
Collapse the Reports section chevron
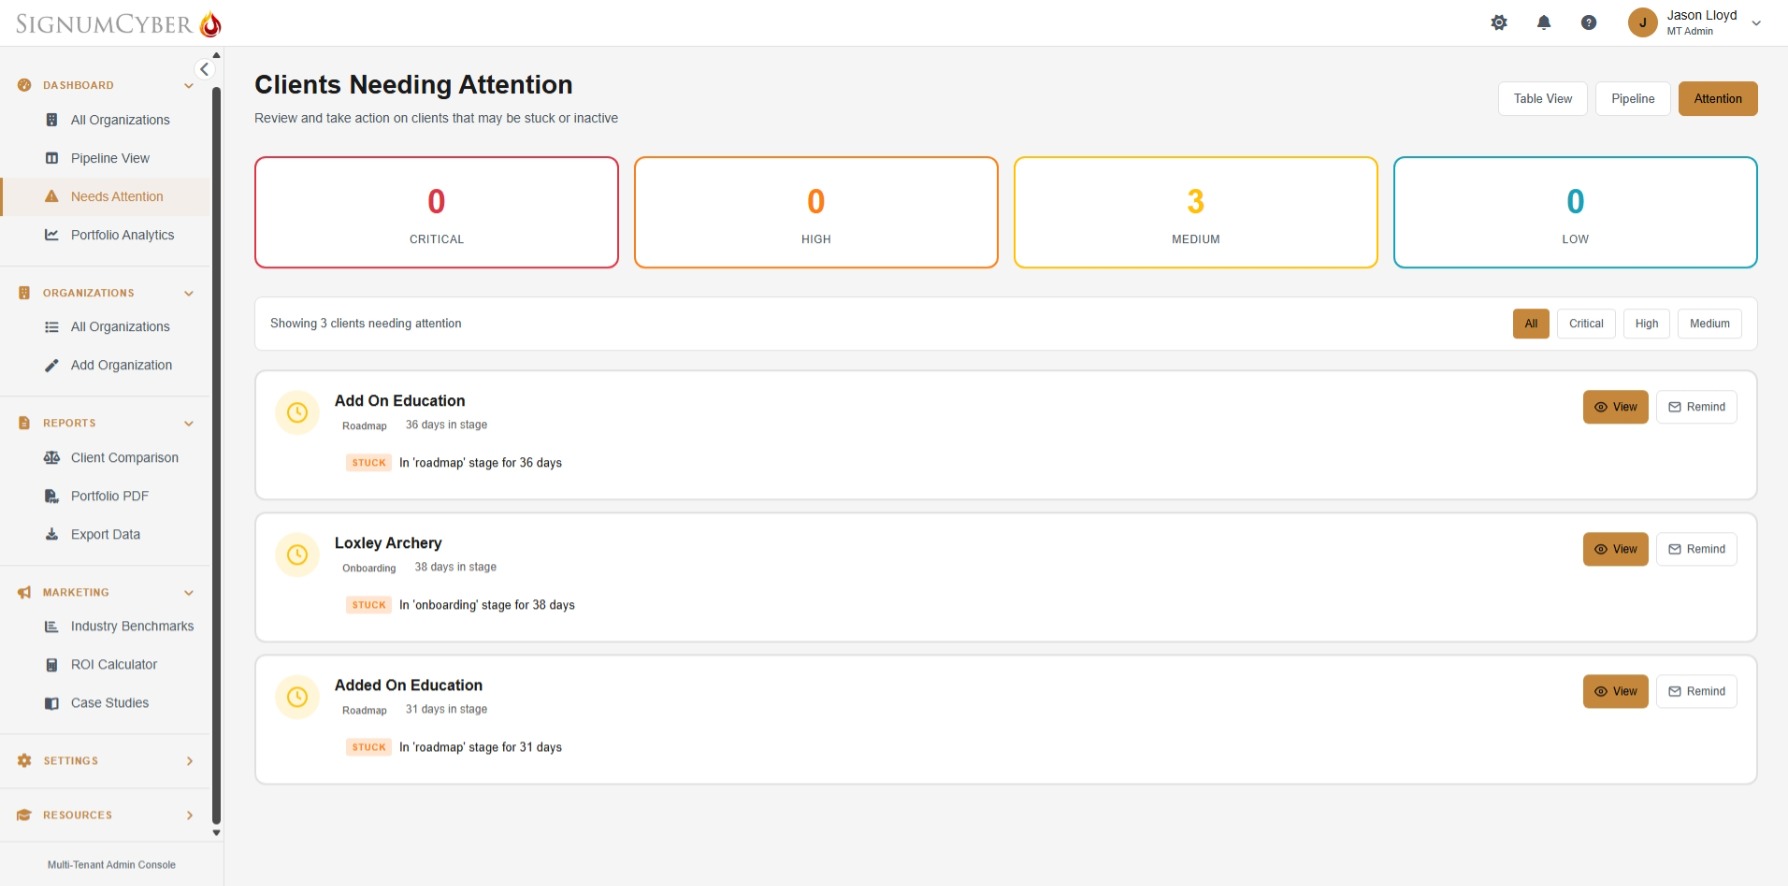pyautogui.click(x=189, y=423)
